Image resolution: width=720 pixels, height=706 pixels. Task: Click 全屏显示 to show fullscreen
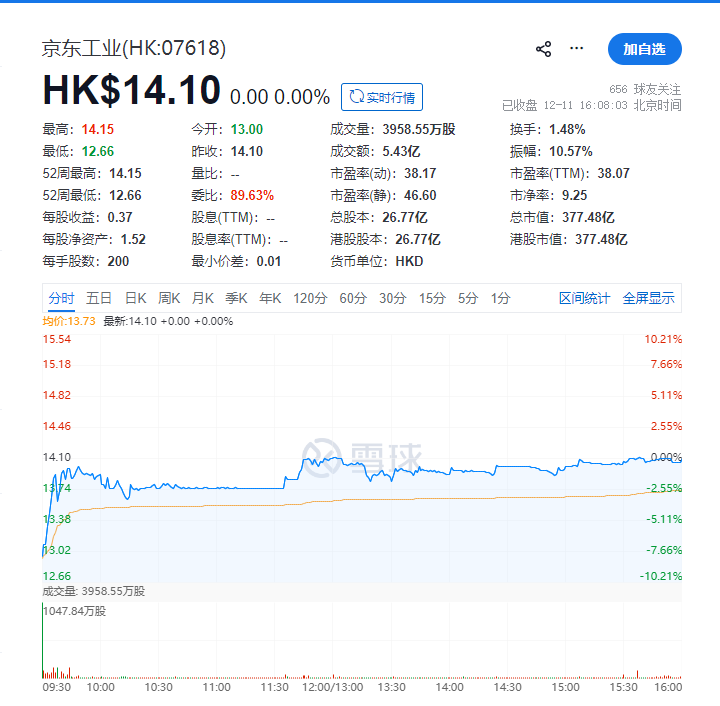coord(648,298)
